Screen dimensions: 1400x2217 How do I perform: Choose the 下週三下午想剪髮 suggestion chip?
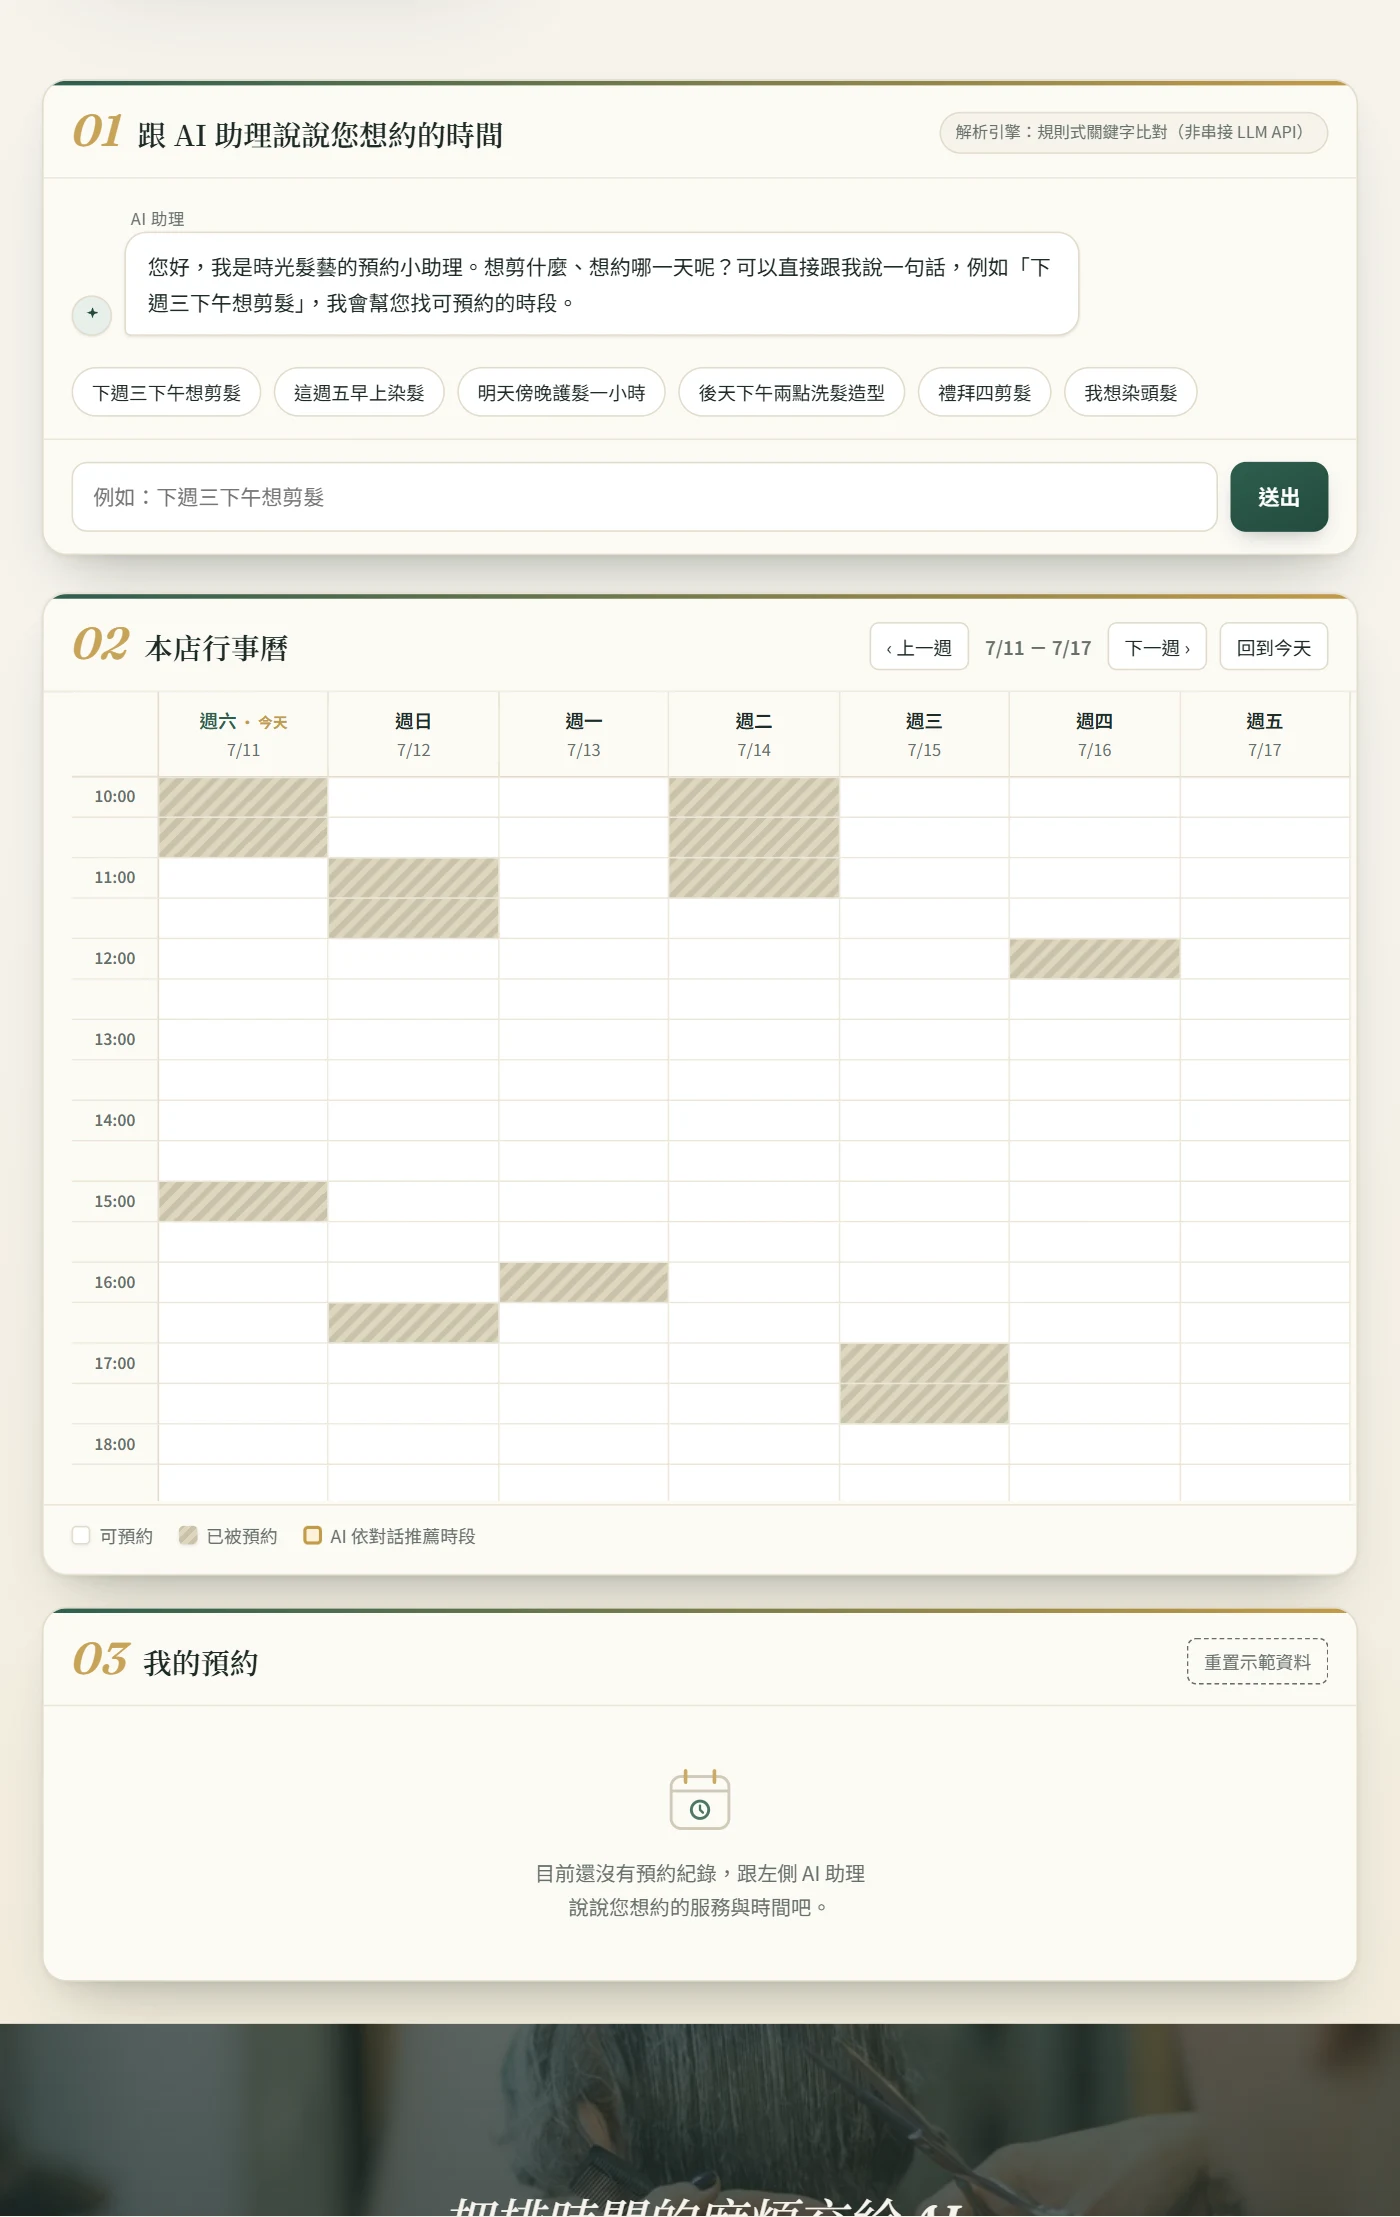[166, 392]
